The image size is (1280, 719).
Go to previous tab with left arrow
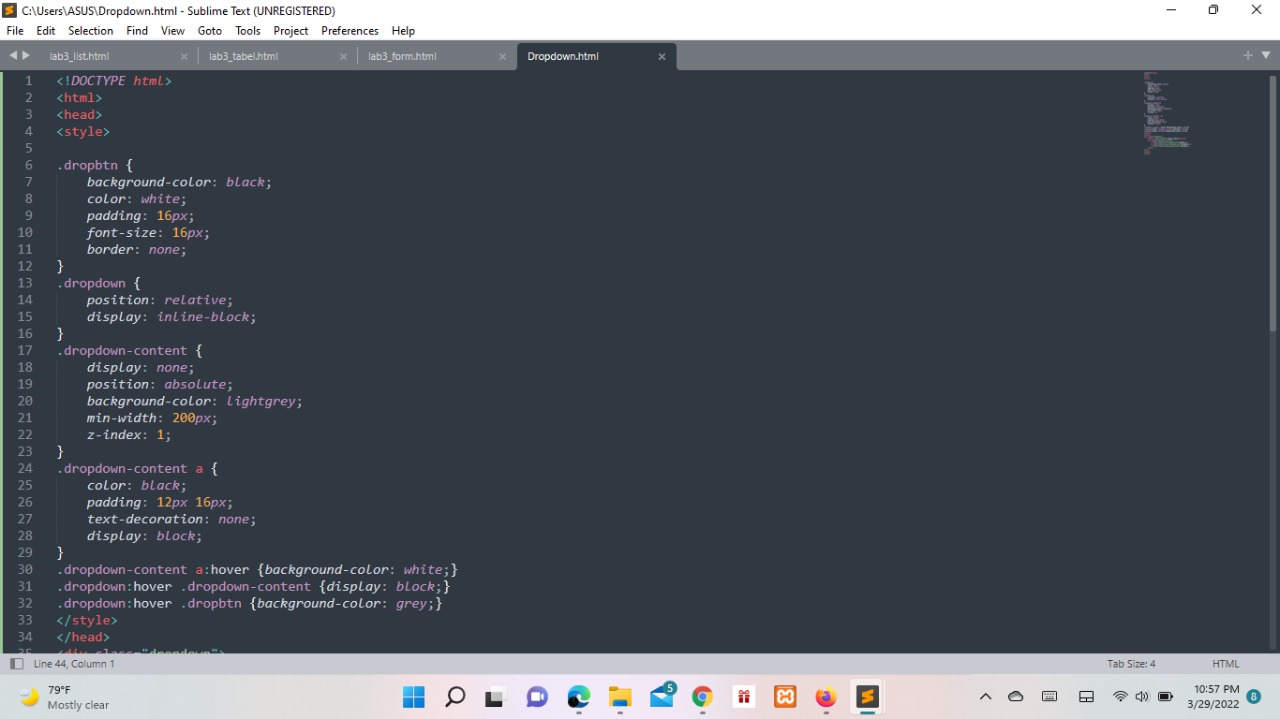click(x=13, y=55)
